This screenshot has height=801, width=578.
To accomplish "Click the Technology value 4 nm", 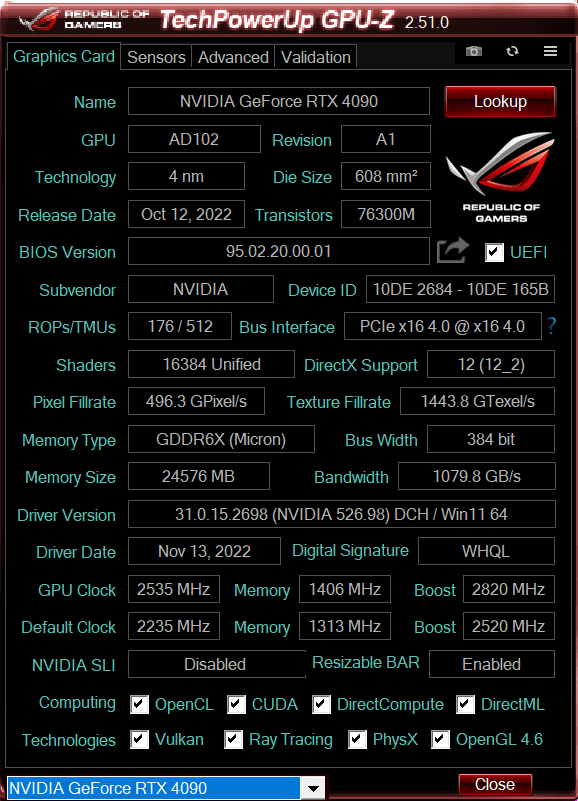I will [x=186, y=176].
